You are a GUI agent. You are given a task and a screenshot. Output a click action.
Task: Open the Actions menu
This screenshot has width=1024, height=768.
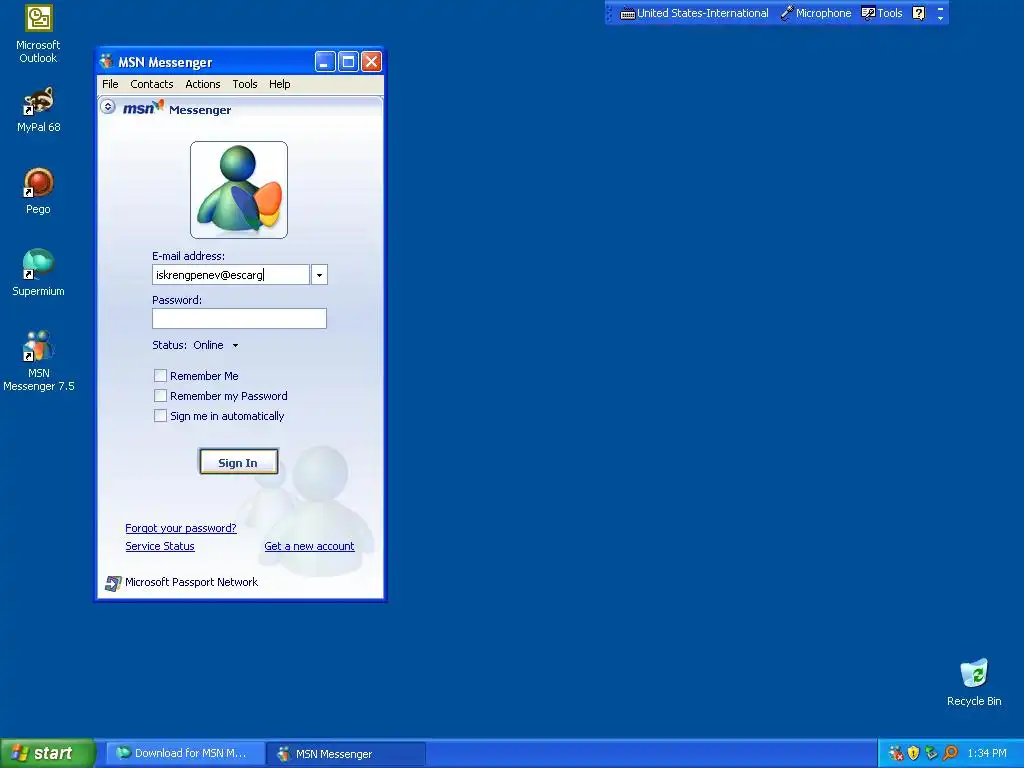point(202,84)
